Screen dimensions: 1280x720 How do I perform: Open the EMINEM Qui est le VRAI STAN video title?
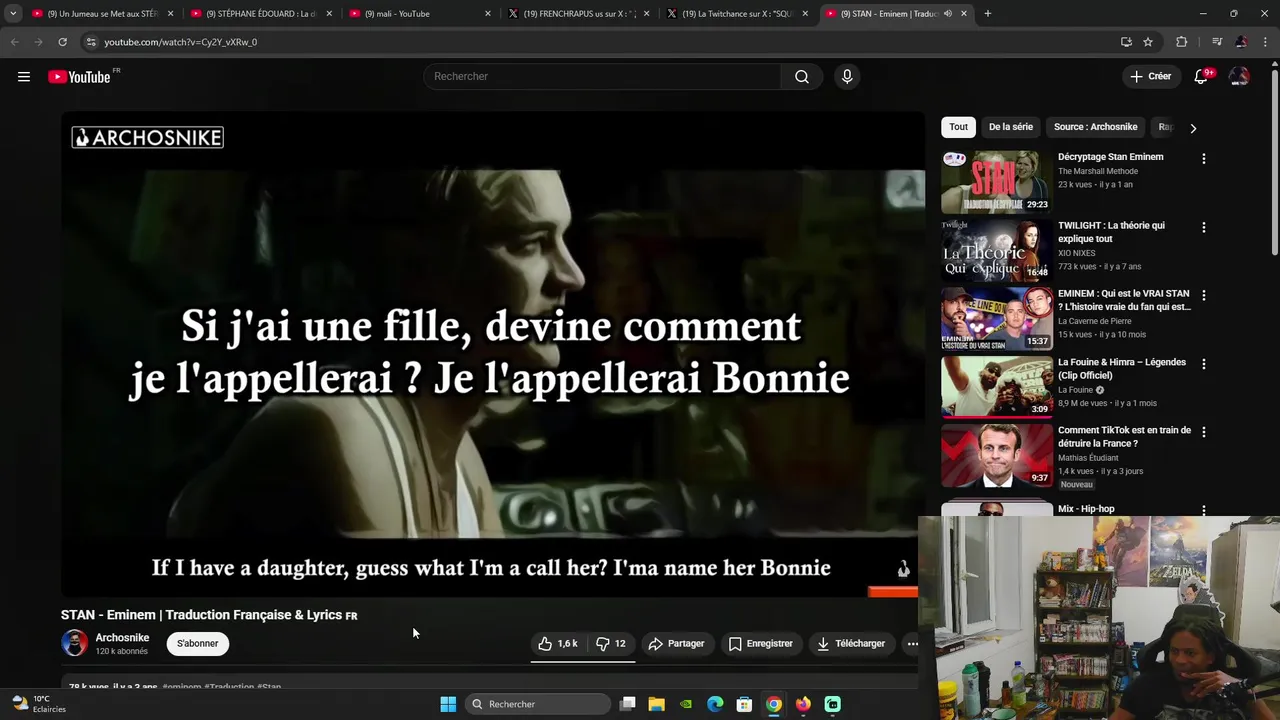(x=1124, y=300)
